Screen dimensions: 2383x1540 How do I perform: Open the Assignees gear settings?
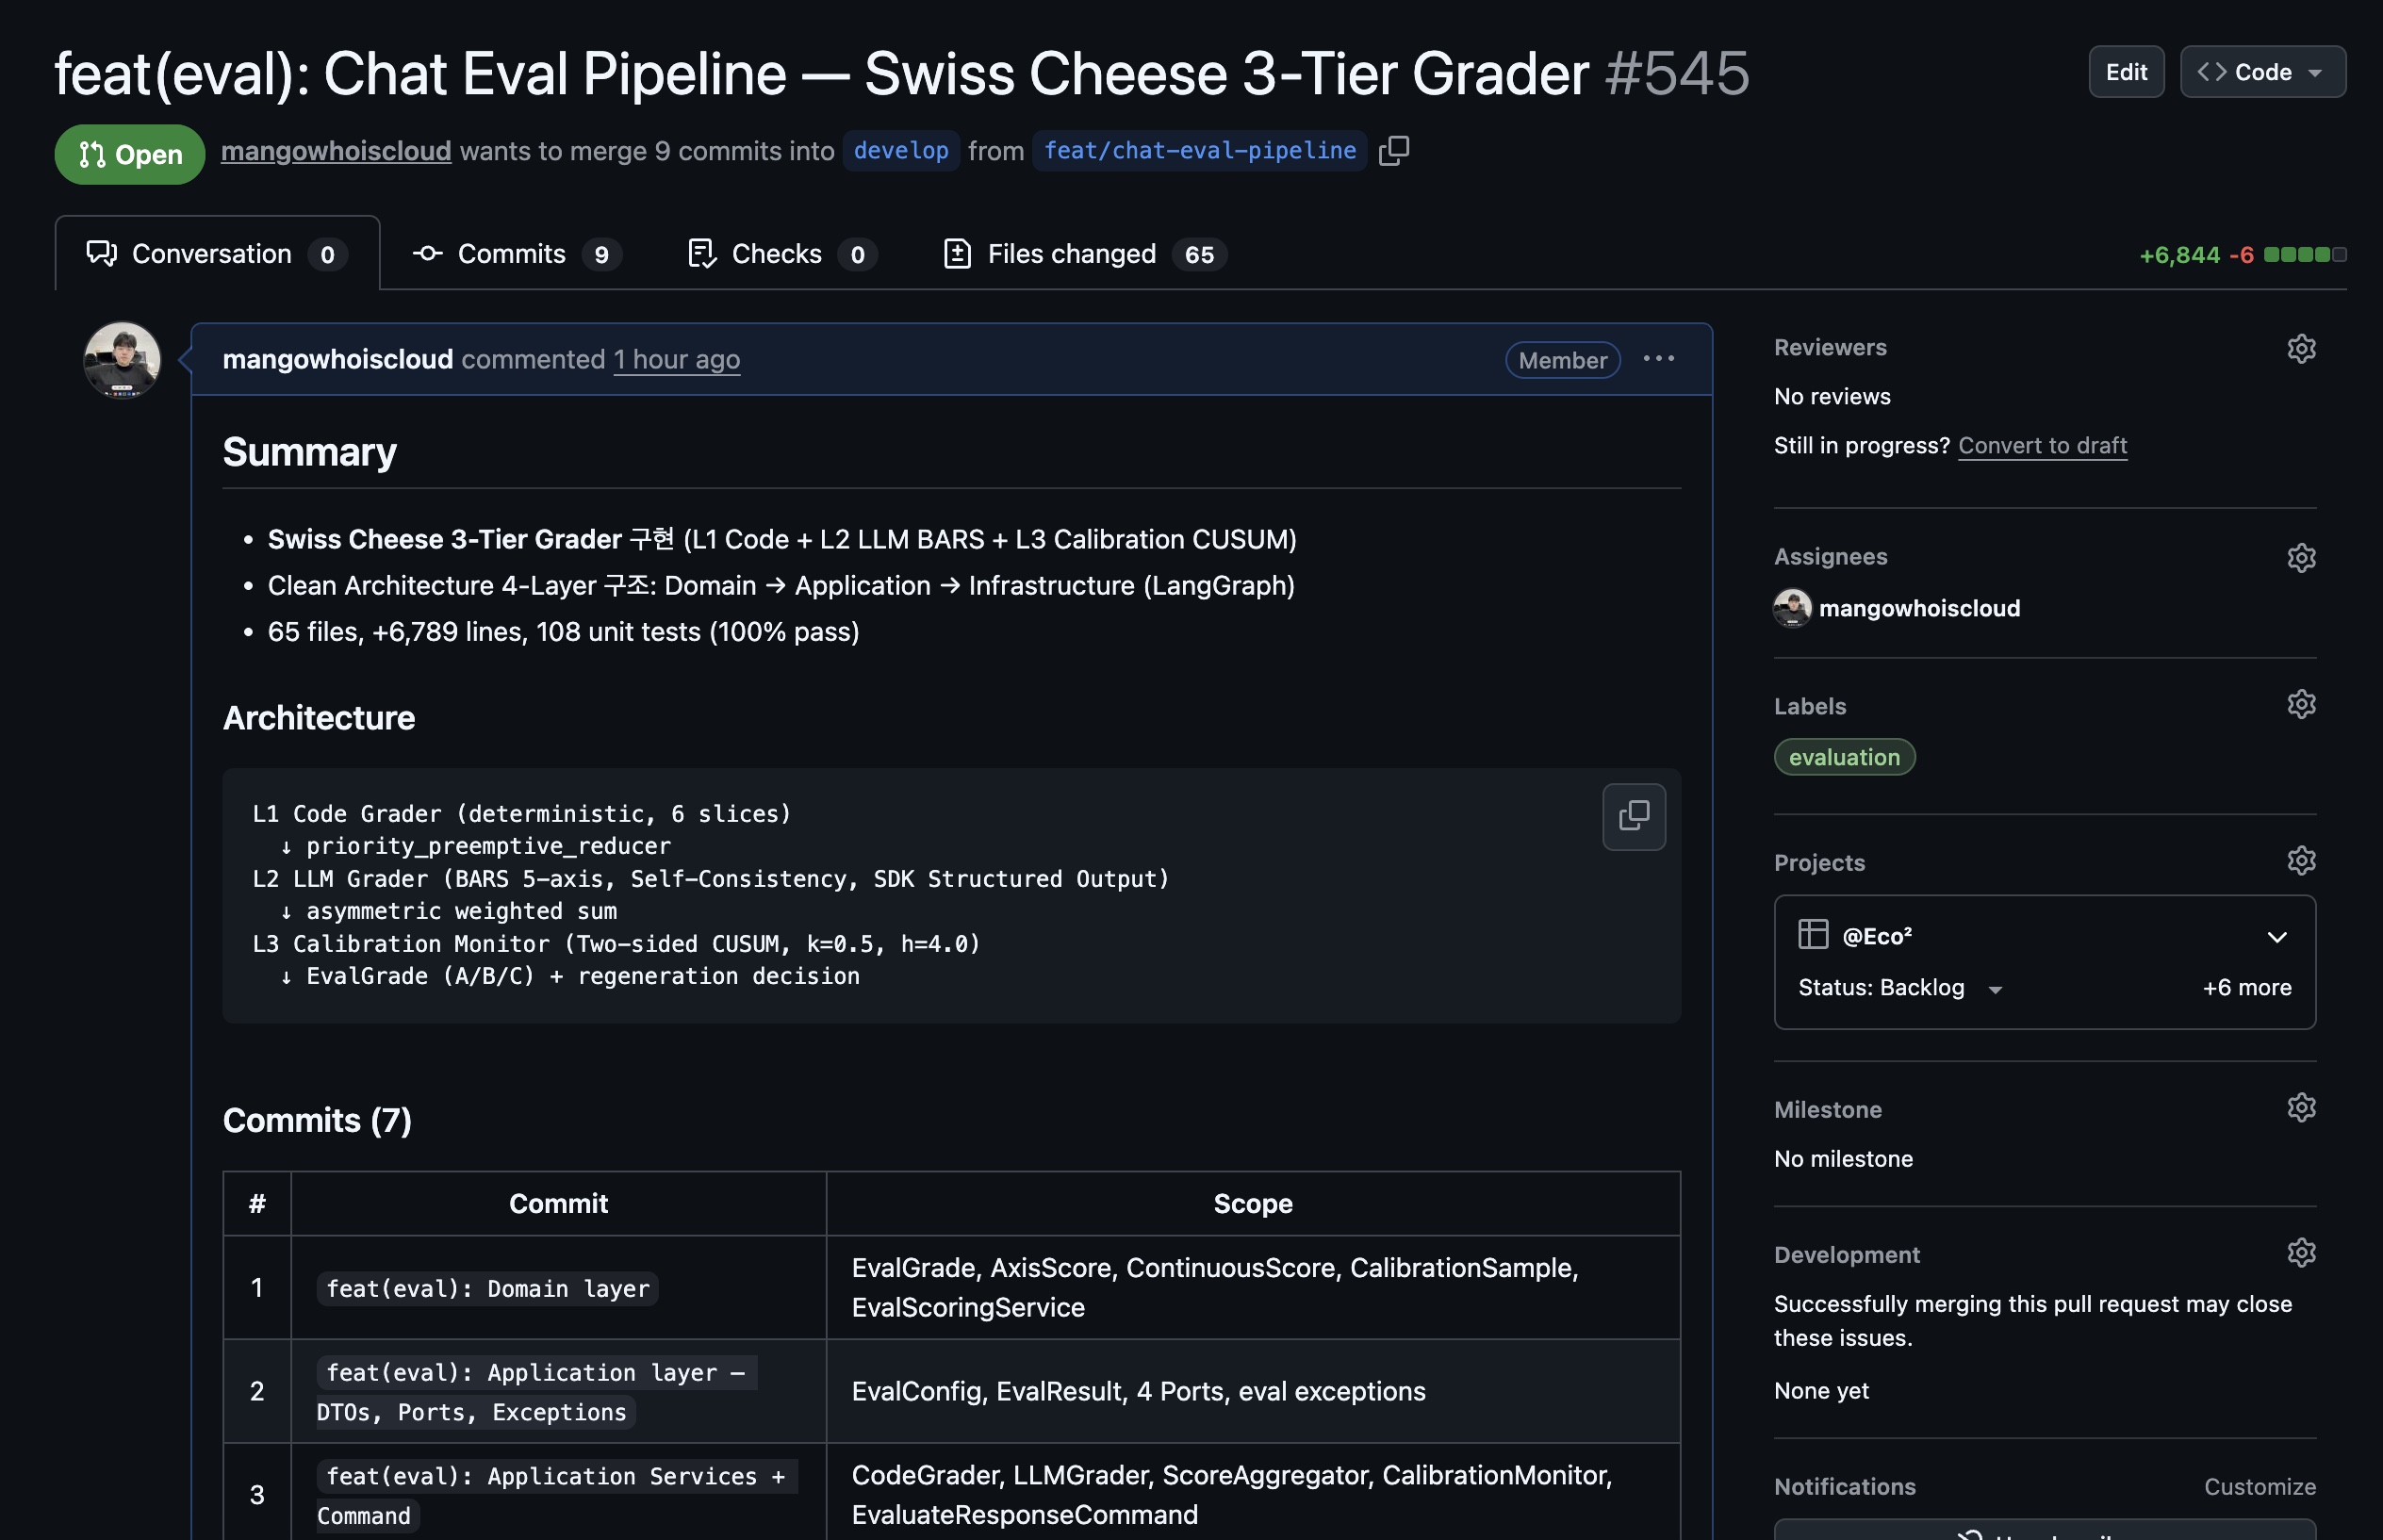(x=2300, y=557)
